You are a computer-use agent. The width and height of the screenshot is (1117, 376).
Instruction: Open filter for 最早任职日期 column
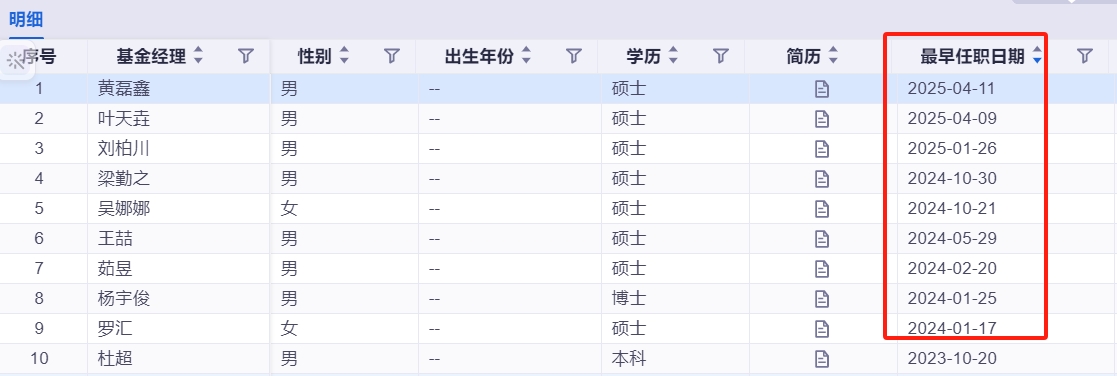pyautogui.click(x=1084, y=56)
